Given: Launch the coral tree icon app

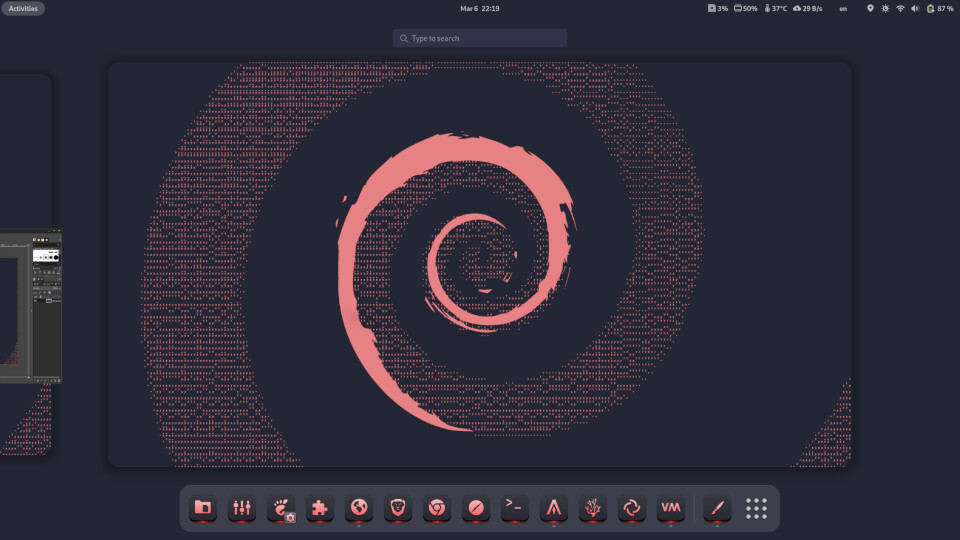Looking at the screenshot, I should [x=592, y=508].
